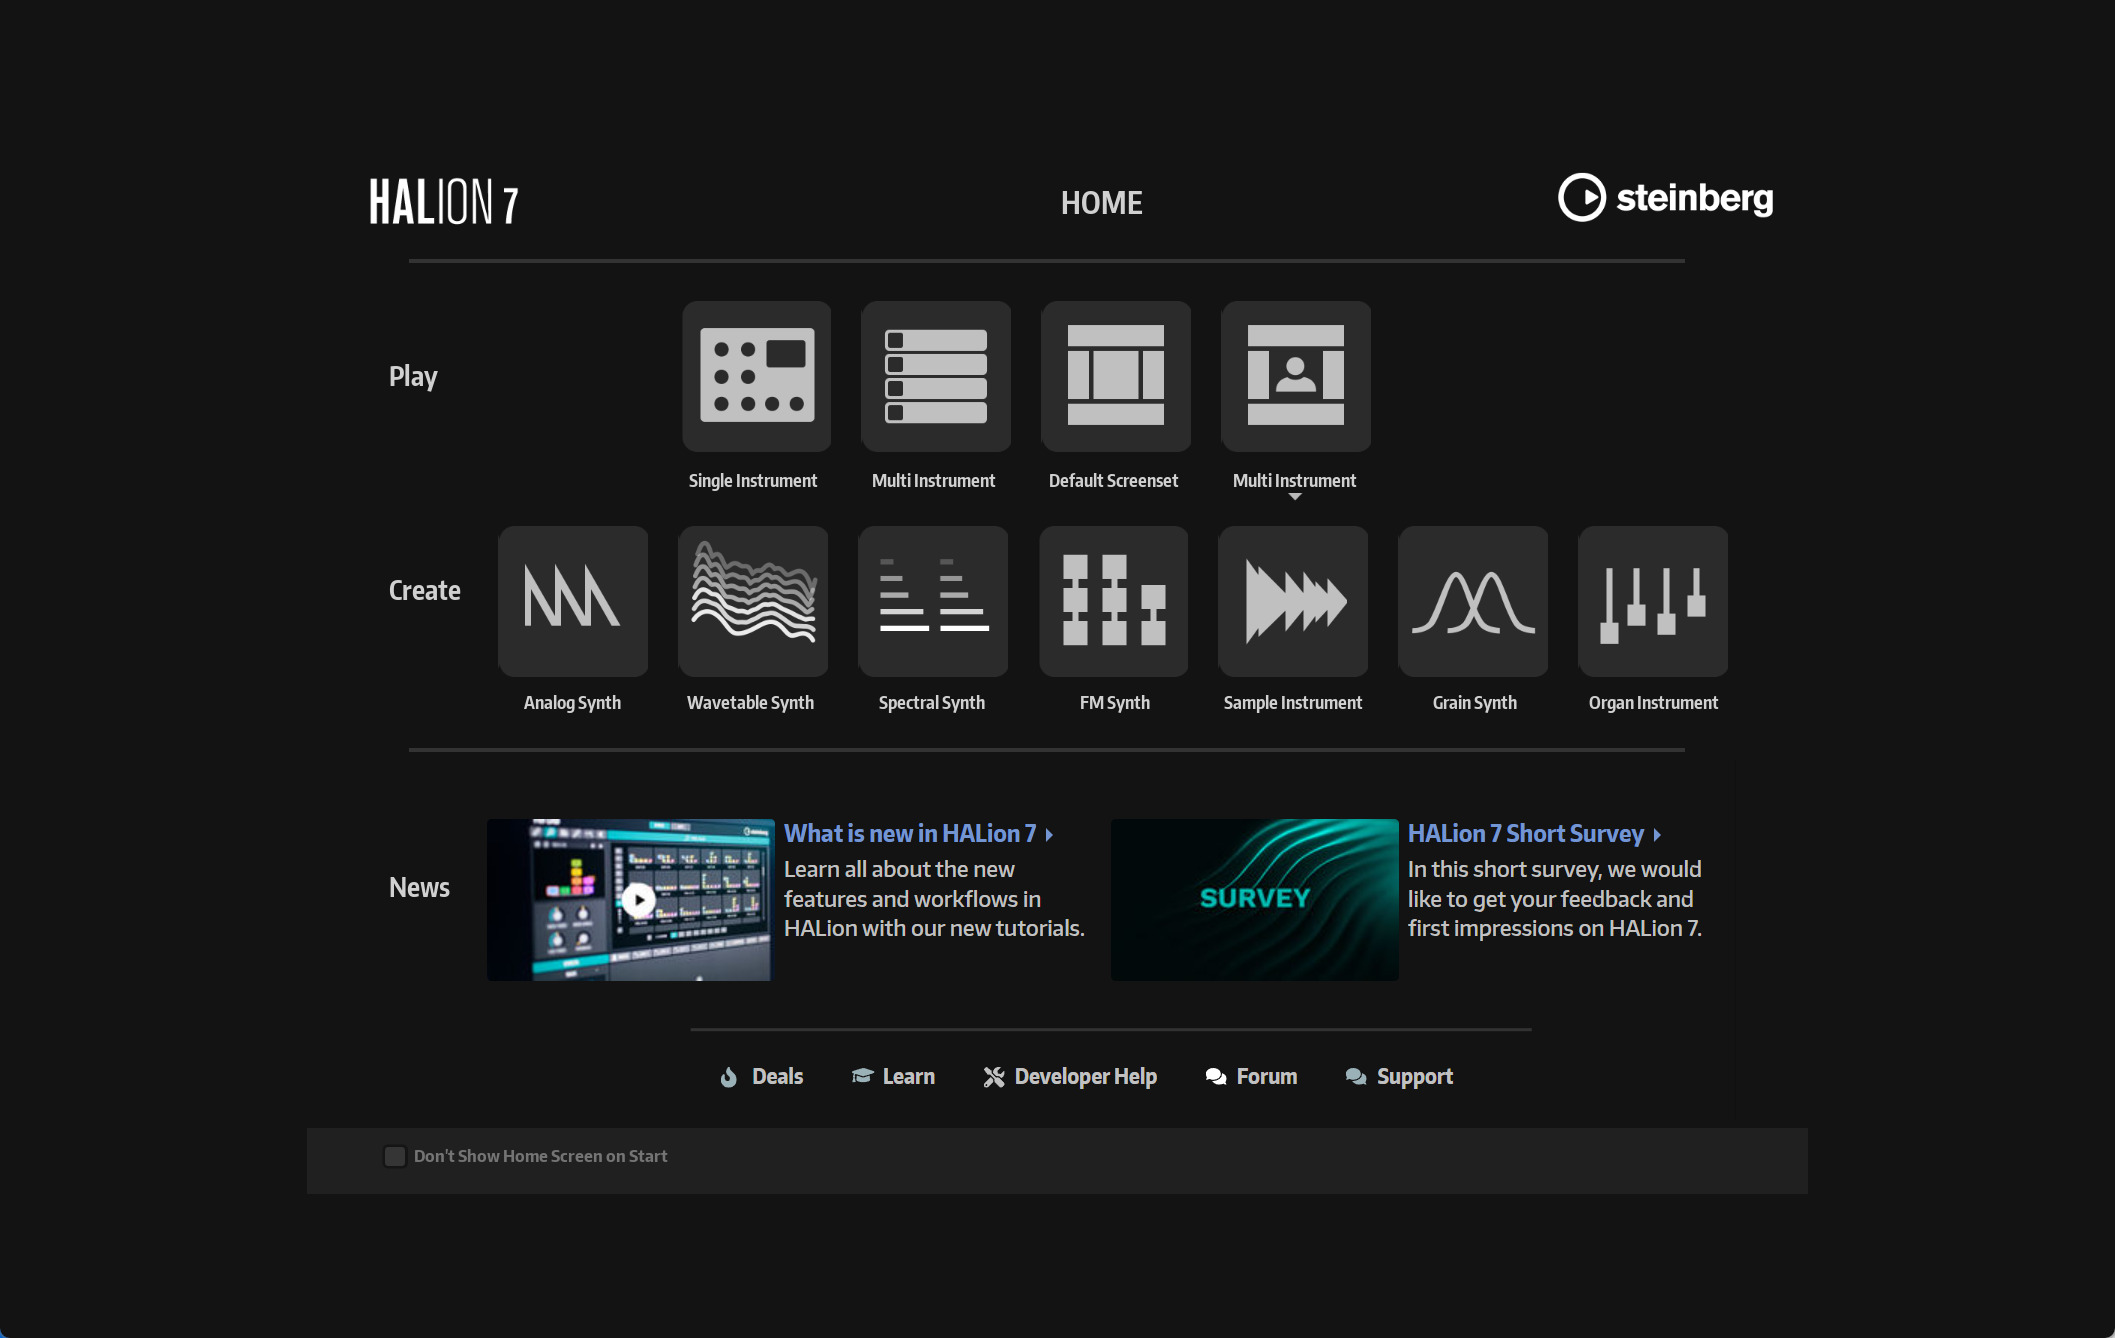Screen dimensions: 2115x1338
Task: Click the FM Synth label text
Action: pos(1115,703)
